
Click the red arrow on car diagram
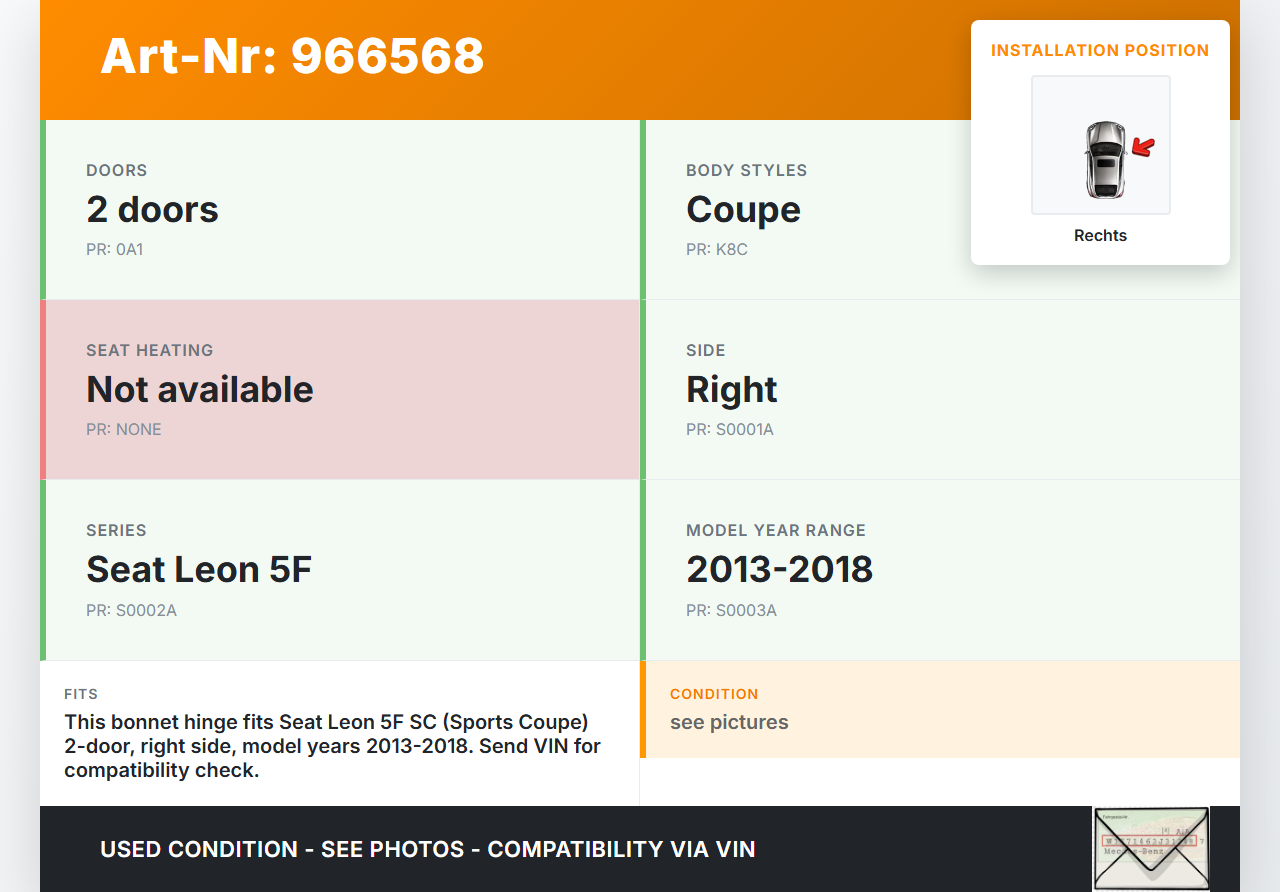coord(1143,148)
